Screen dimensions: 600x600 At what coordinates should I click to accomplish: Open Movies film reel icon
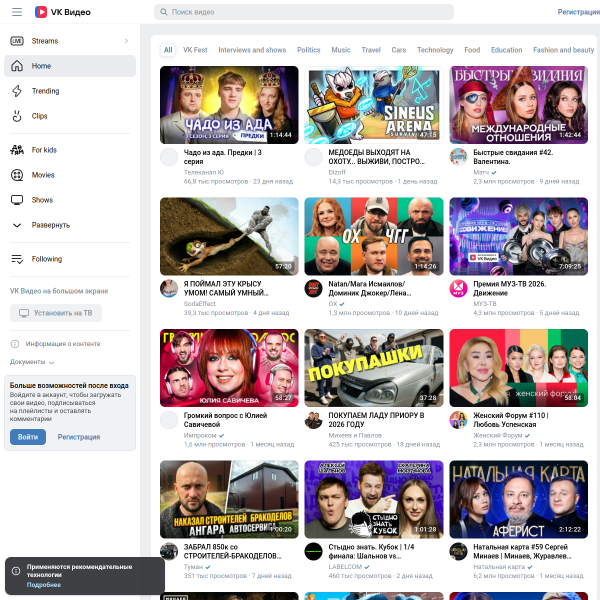17,175
